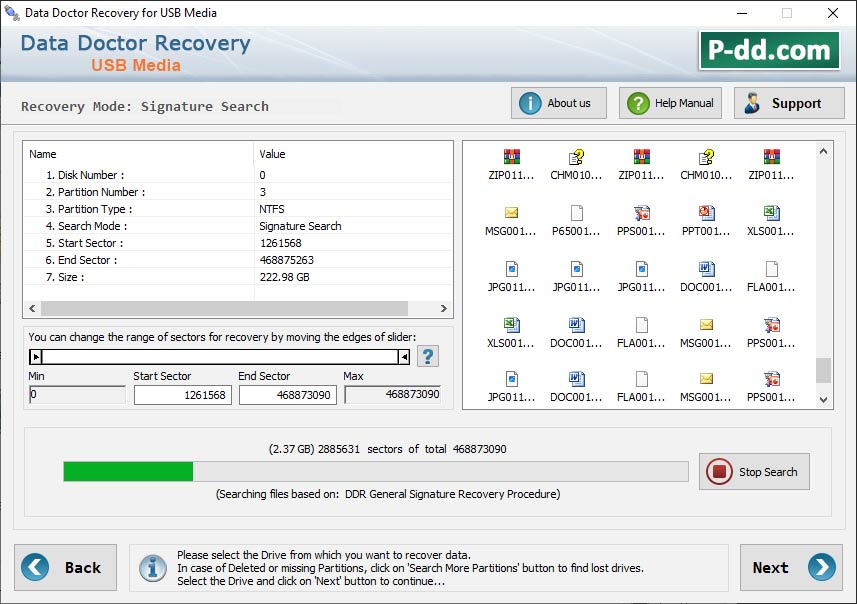Click the Support button
857x604 pixels.
click(x=789, y=102)
